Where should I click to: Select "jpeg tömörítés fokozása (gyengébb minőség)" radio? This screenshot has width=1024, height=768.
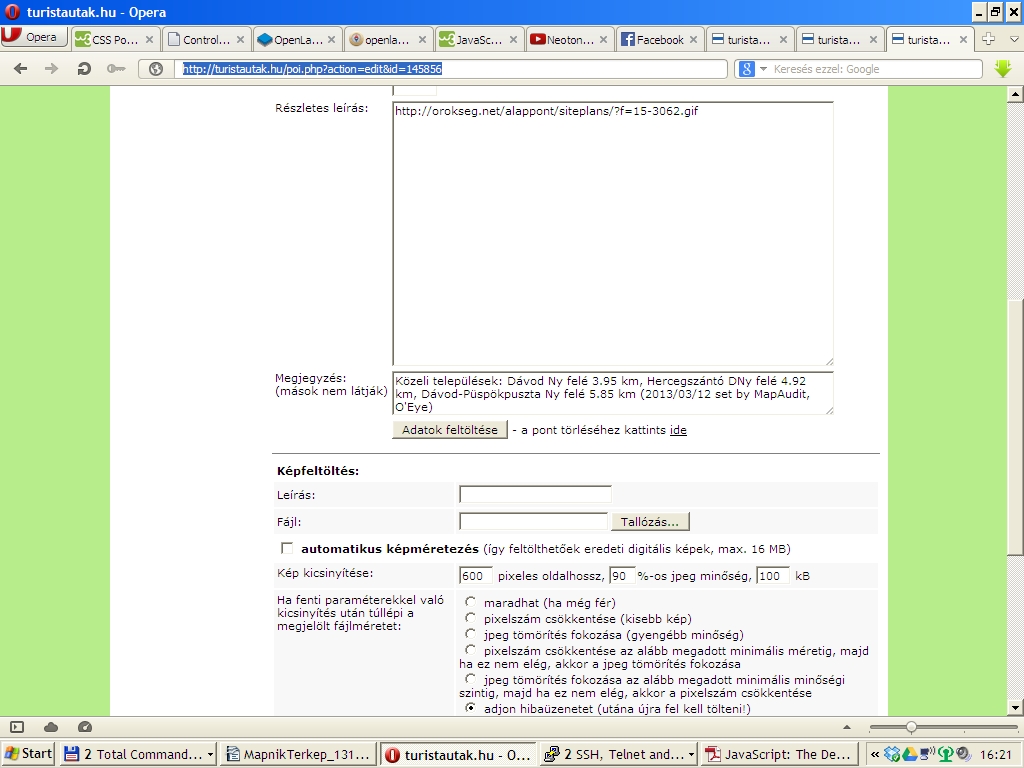point(470,634)
